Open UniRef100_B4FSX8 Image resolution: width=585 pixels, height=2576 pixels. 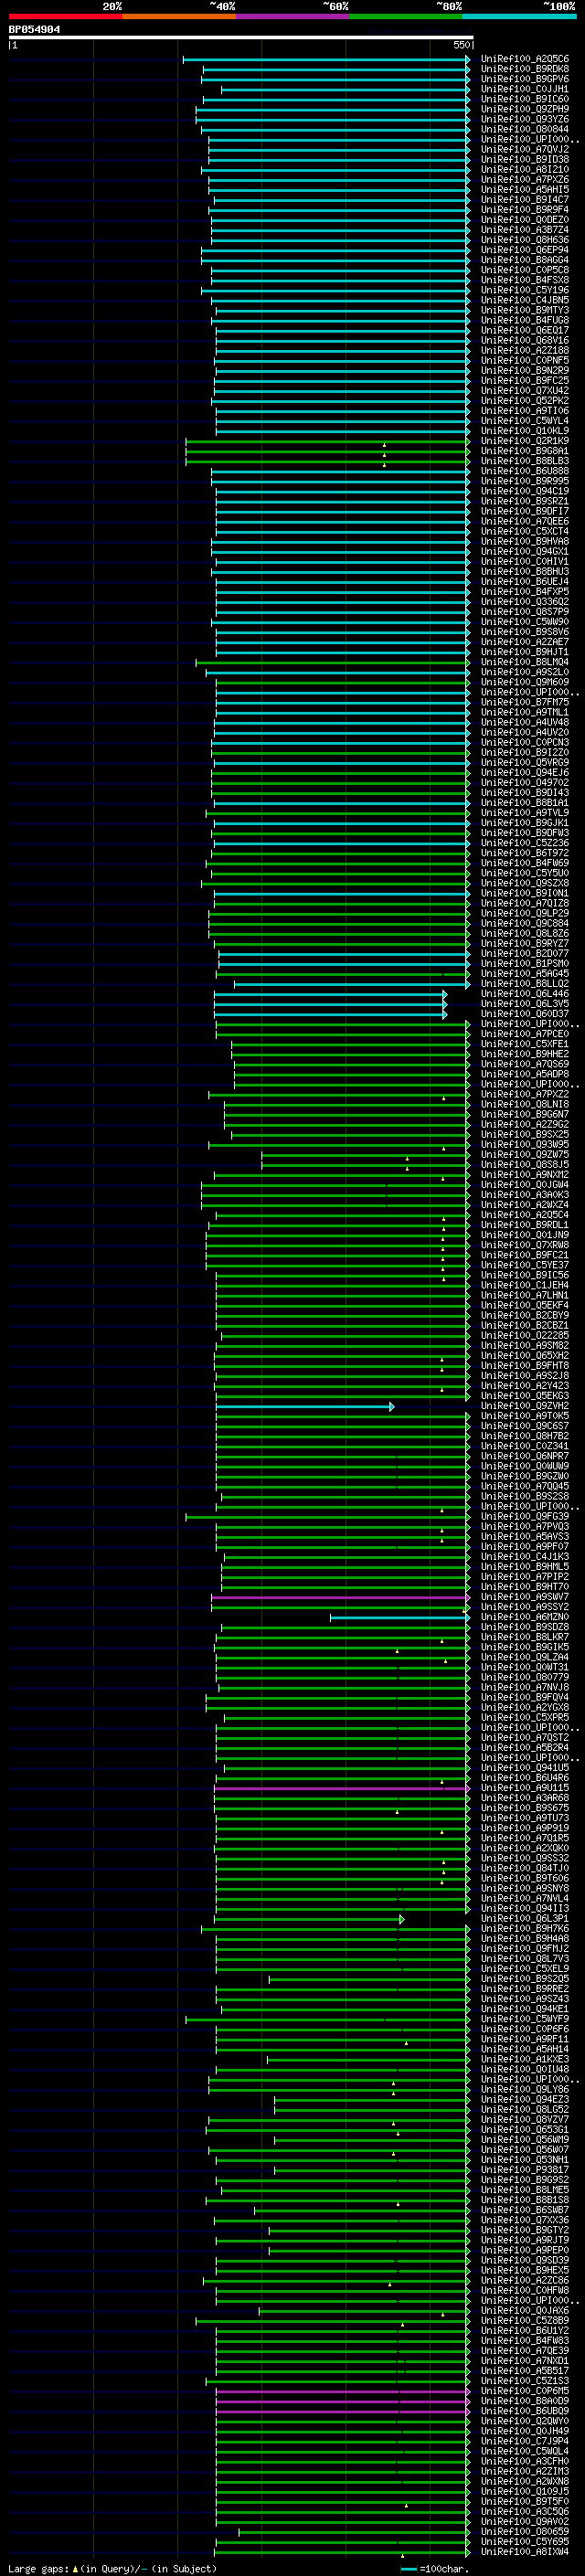point(525,280)
